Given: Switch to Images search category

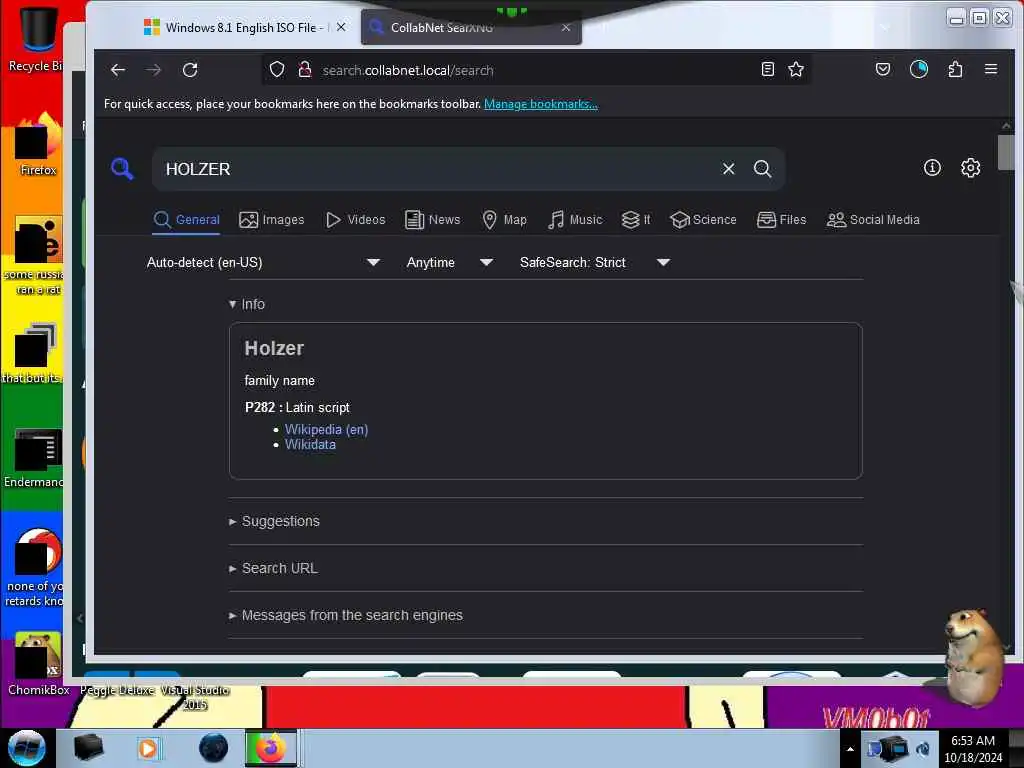Looking at the screenshot, I should pyautogui.click(x=272, y=220).
